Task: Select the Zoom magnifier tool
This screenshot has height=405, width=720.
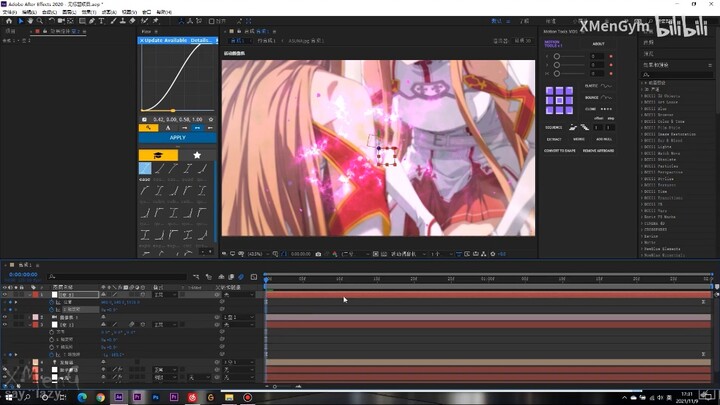Action: point(40,21)
